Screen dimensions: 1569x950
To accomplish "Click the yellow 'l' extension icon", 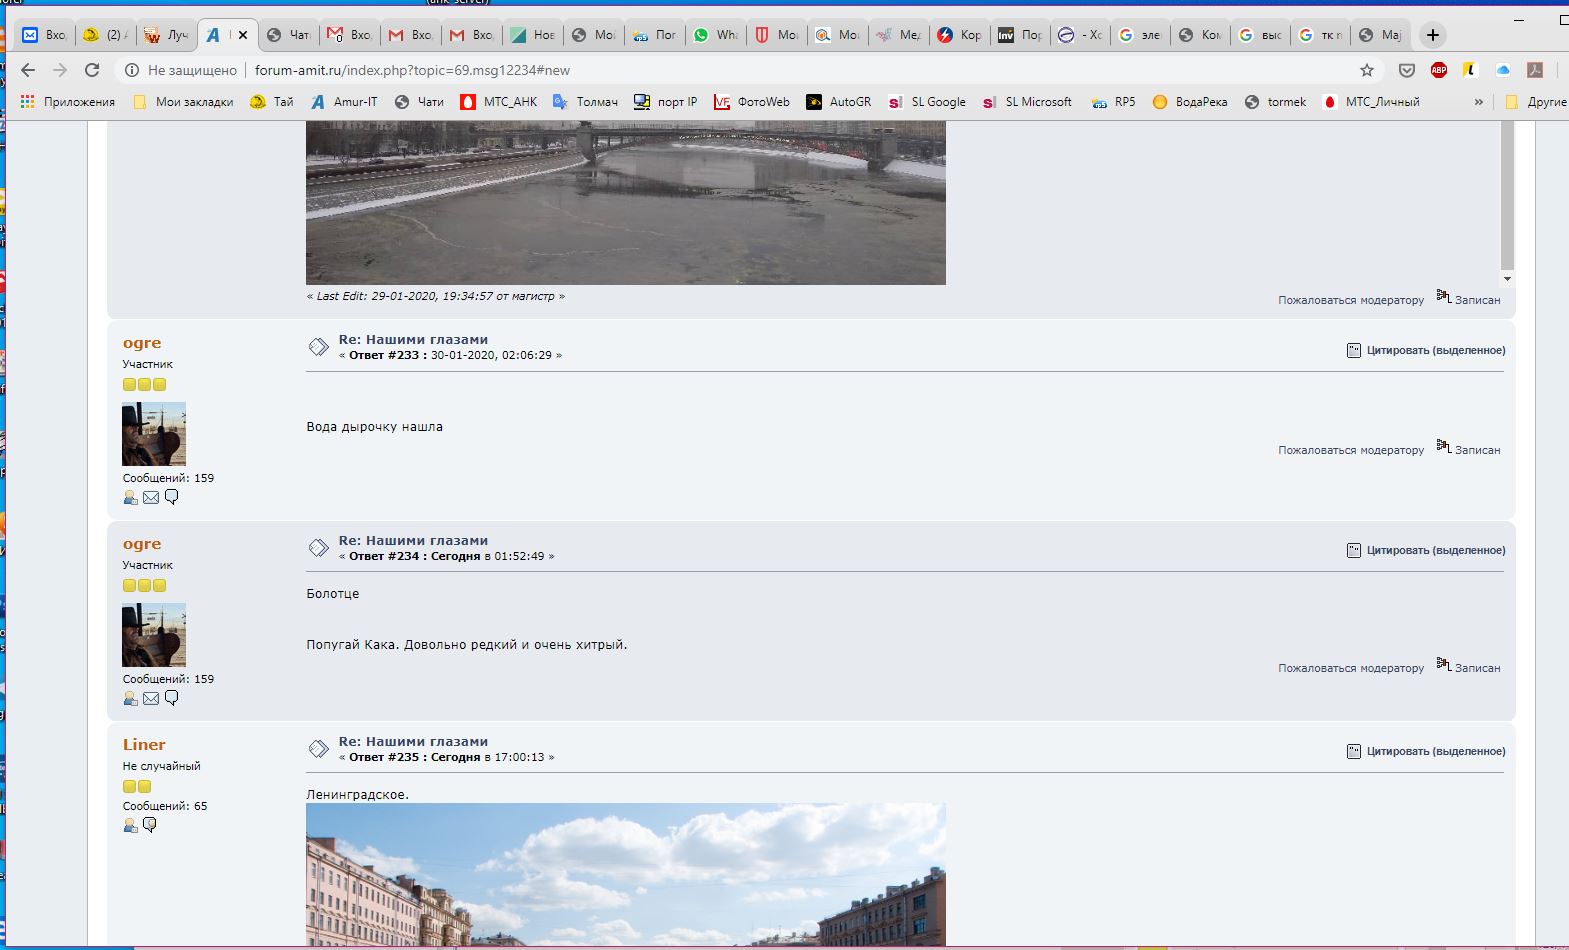I will (x=1470, y=70).
